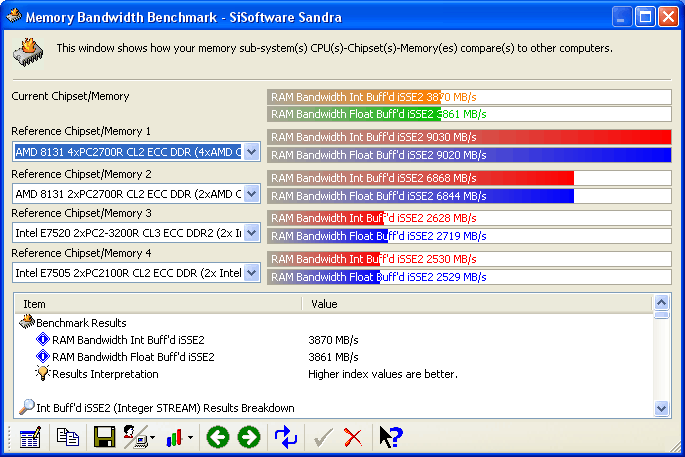Maximize the Memory Bandwidth Benchmark window
This screenshot has width=685, height=457.
(645, 17)
